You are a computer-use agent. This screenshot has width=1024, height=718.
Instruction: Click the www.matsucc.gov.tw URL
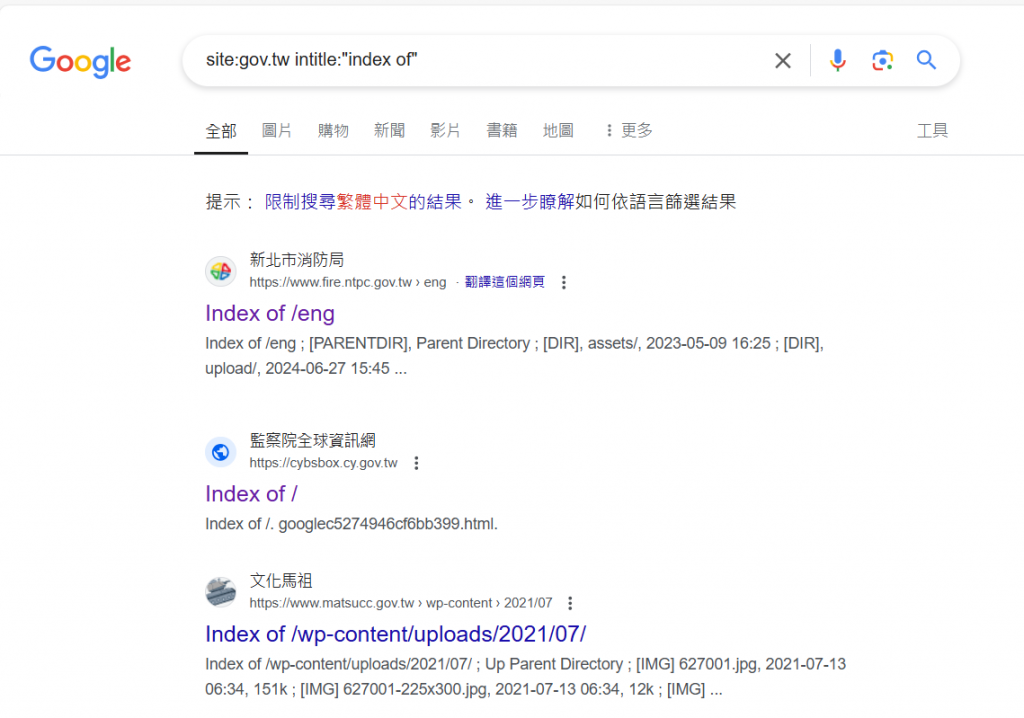(x=401, y=603)
